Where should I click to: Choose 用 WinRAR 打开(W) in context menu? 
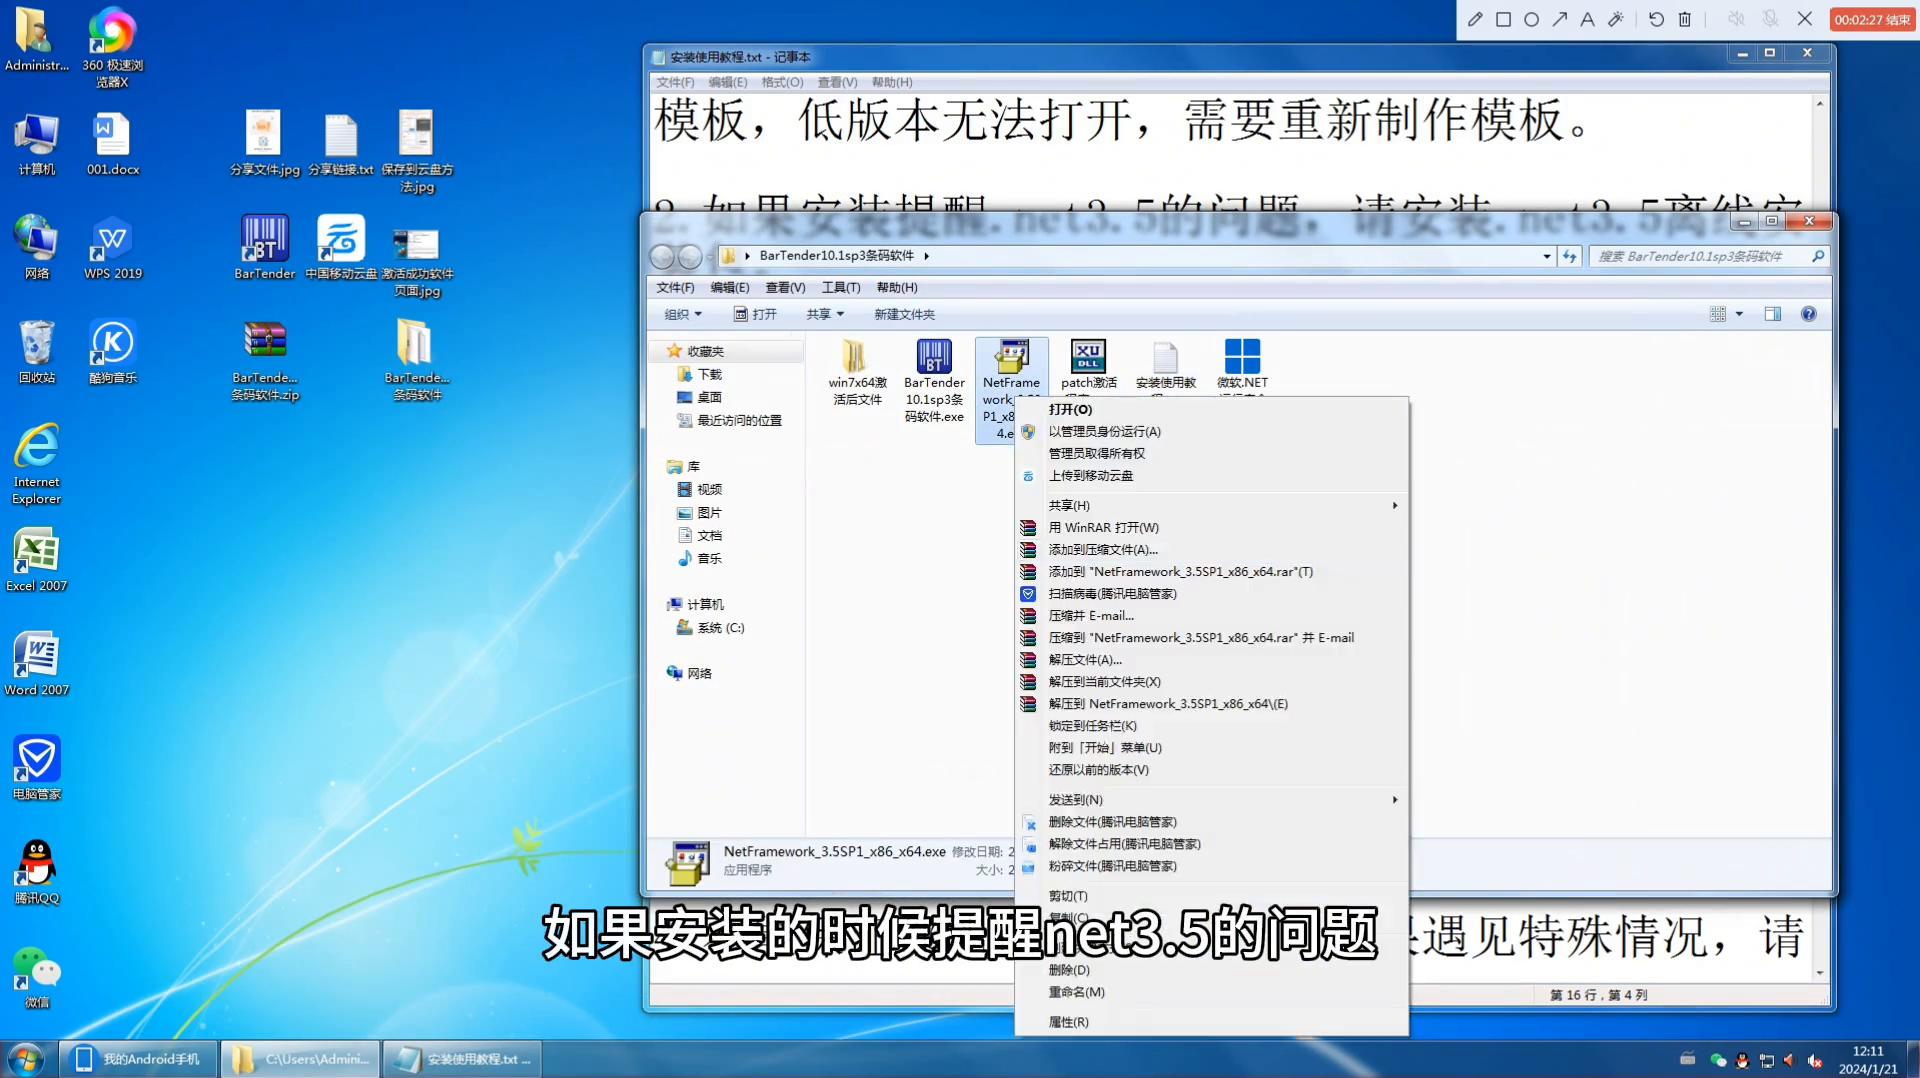pos(1211,527)
